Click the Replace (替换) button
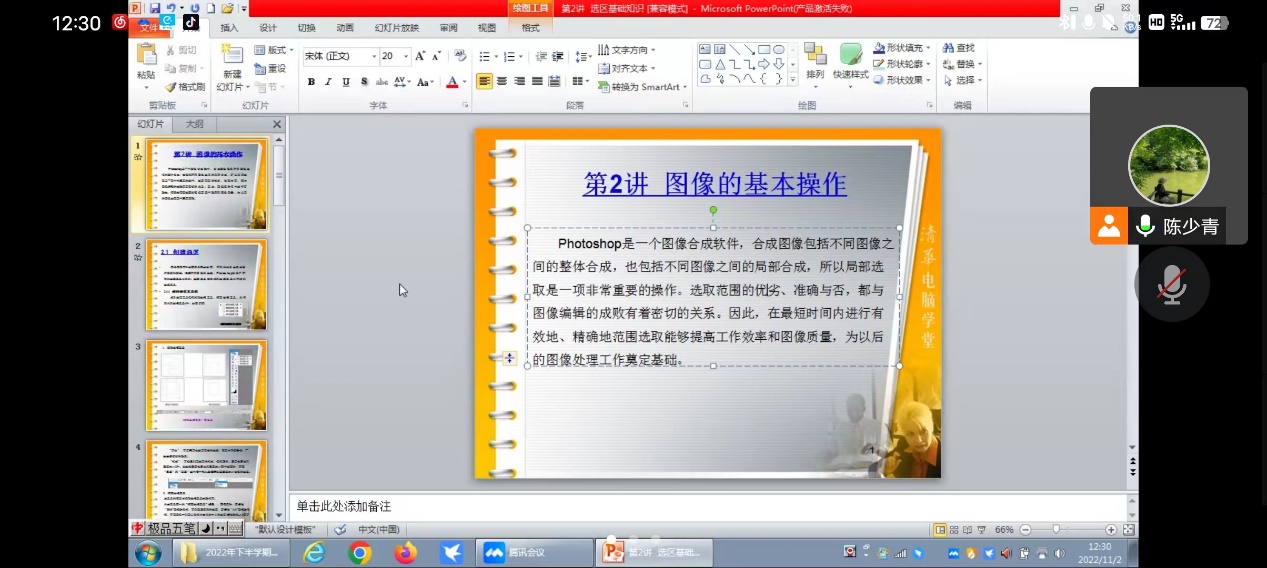 [960, 64]
